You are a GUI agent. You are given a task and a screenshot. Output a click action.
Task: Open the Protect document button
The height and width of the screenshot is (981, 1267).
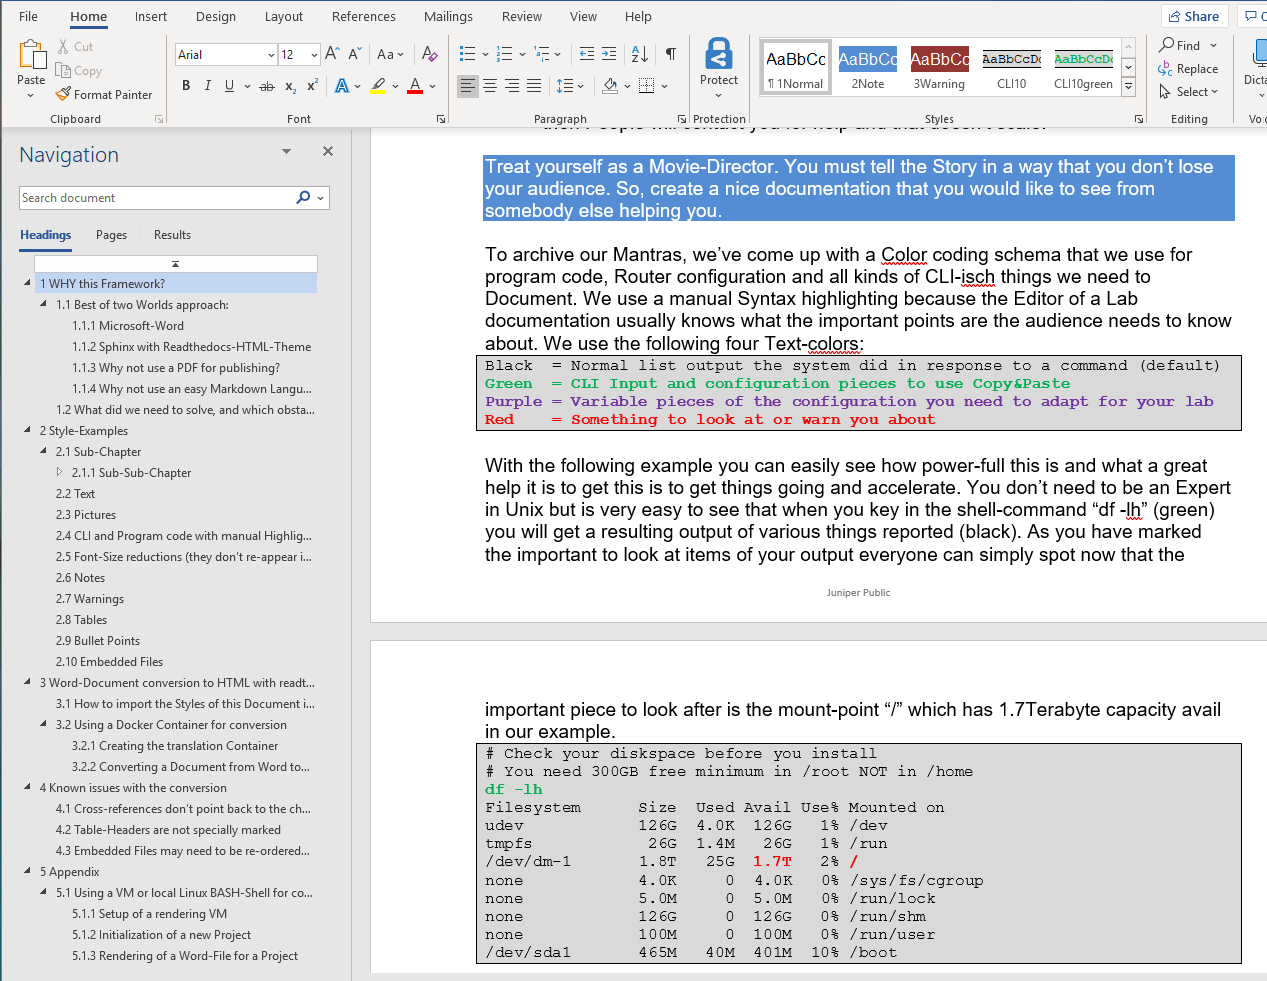pyautogui.click(x=719, y=68)
